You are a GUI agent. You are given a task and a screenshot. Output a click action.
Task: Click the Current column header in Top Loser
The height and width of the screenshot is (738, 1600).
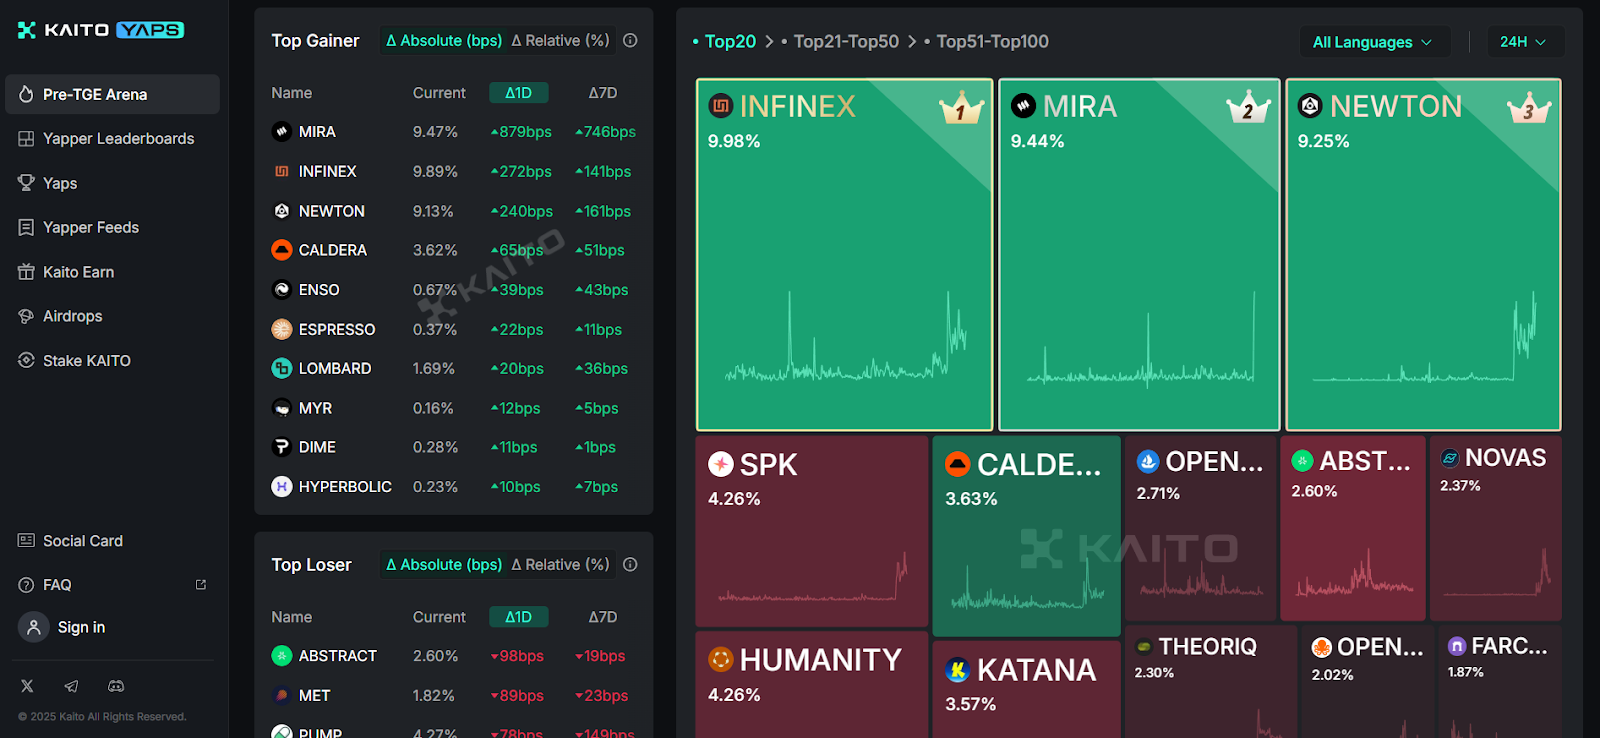click(x=439, y=617)
